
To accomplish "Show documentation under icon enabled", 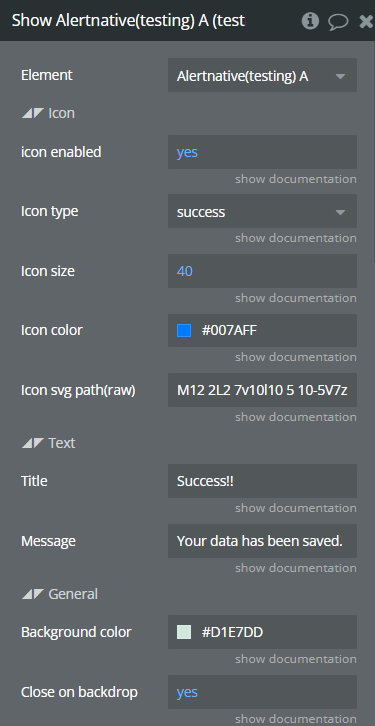I will point(295,179).
